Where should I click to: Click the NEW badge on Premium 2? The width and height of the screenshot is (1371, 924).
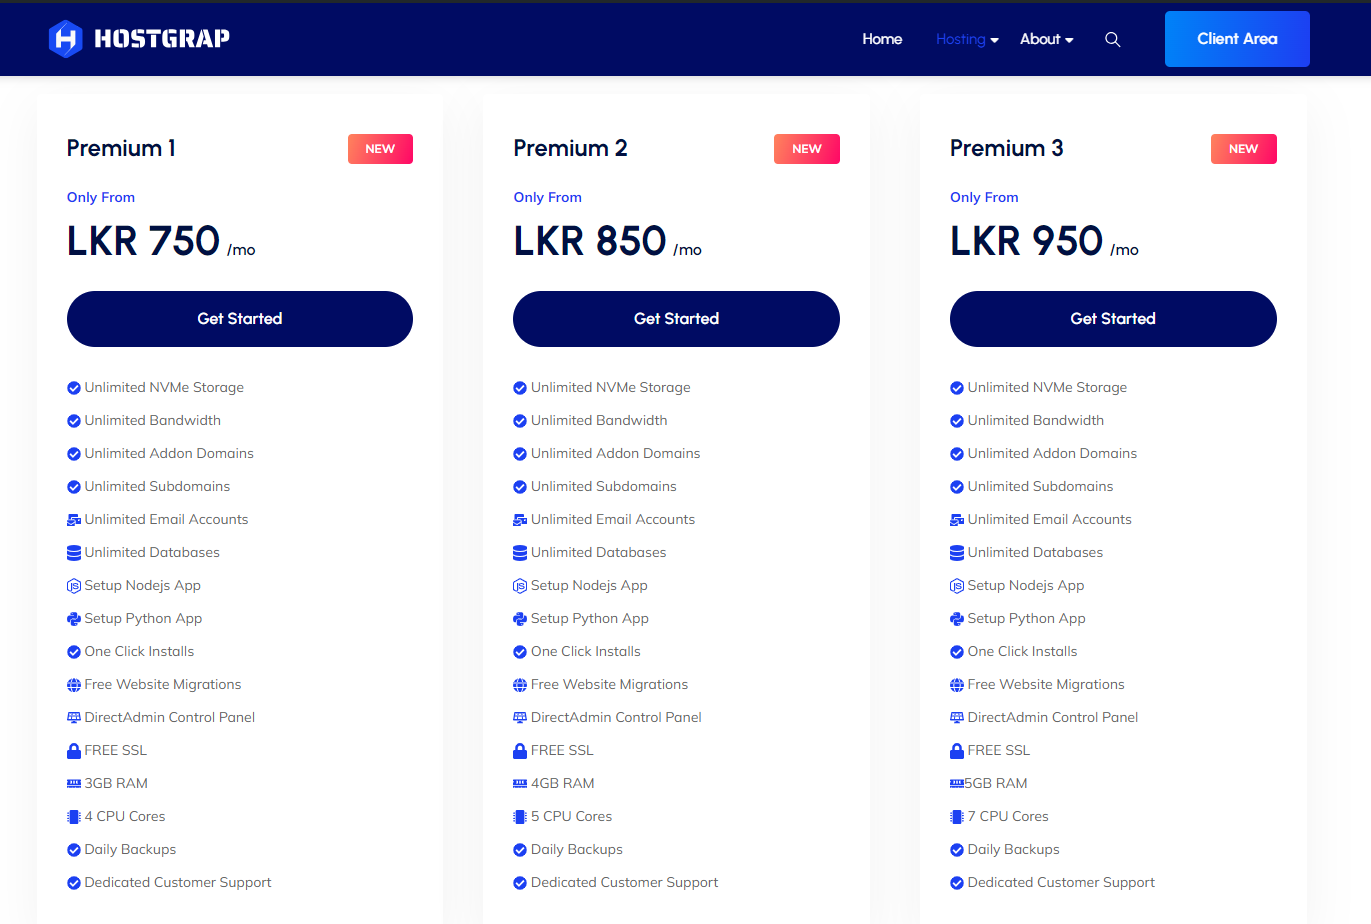pos(807,149)
